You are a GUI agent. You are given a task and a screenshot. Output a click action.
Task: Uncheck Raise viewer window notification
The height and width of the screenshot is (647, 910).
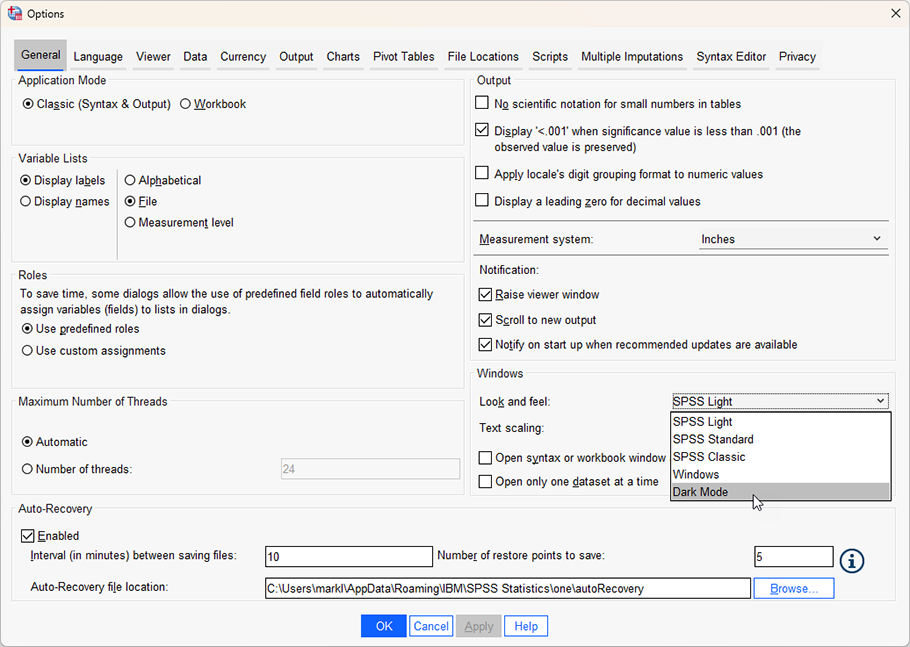(482, 295)
